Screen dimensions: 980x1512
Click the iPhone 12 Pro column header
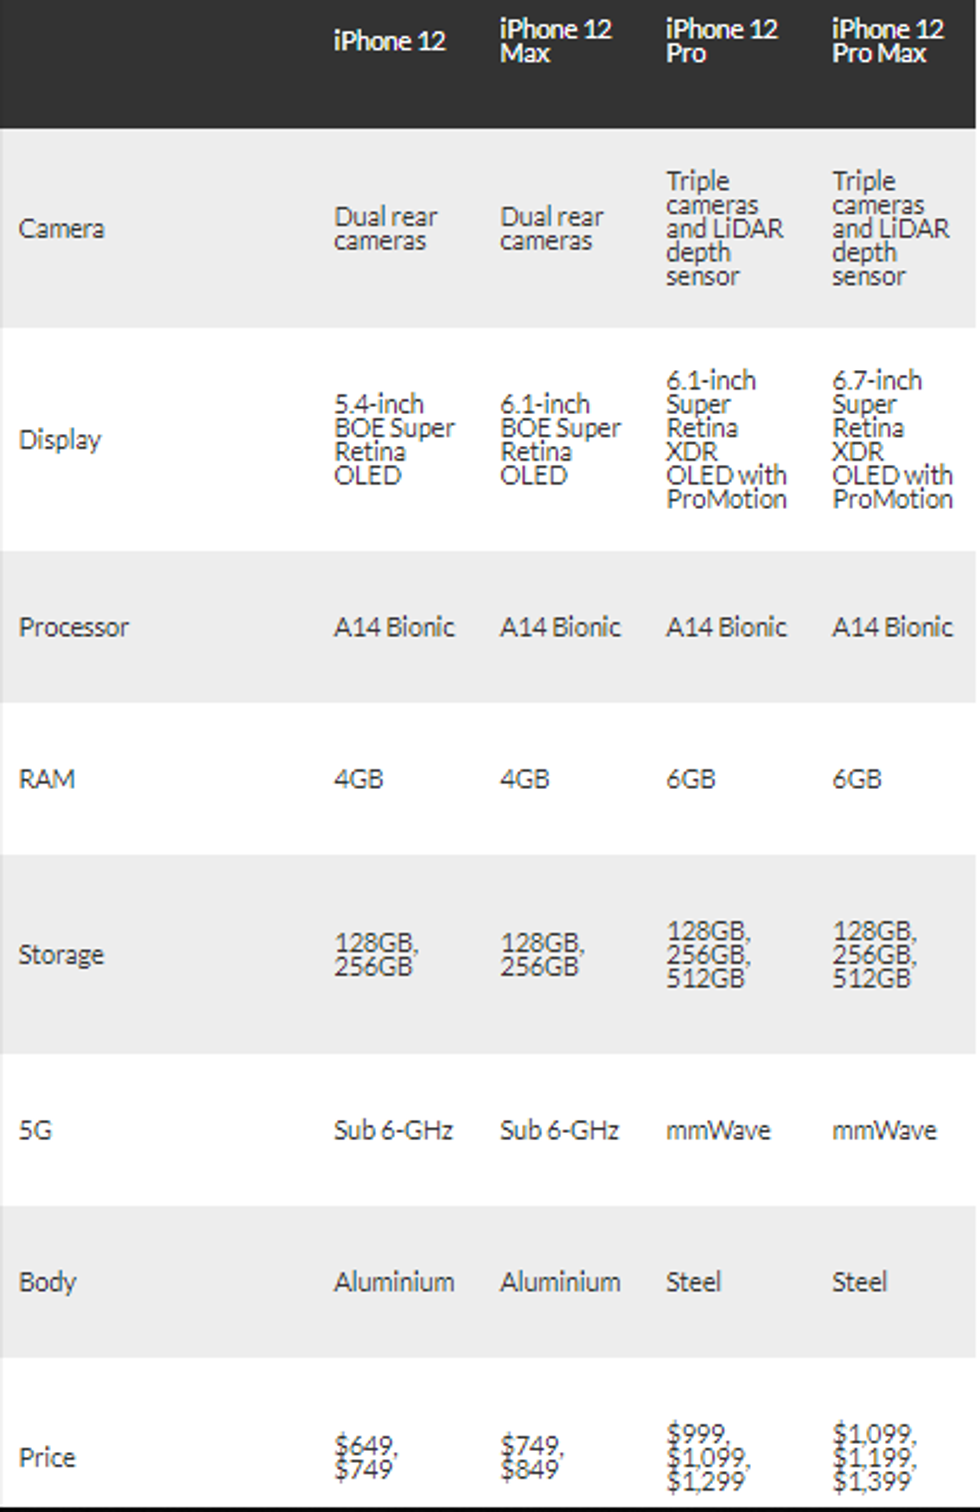(x=721, y=41)
